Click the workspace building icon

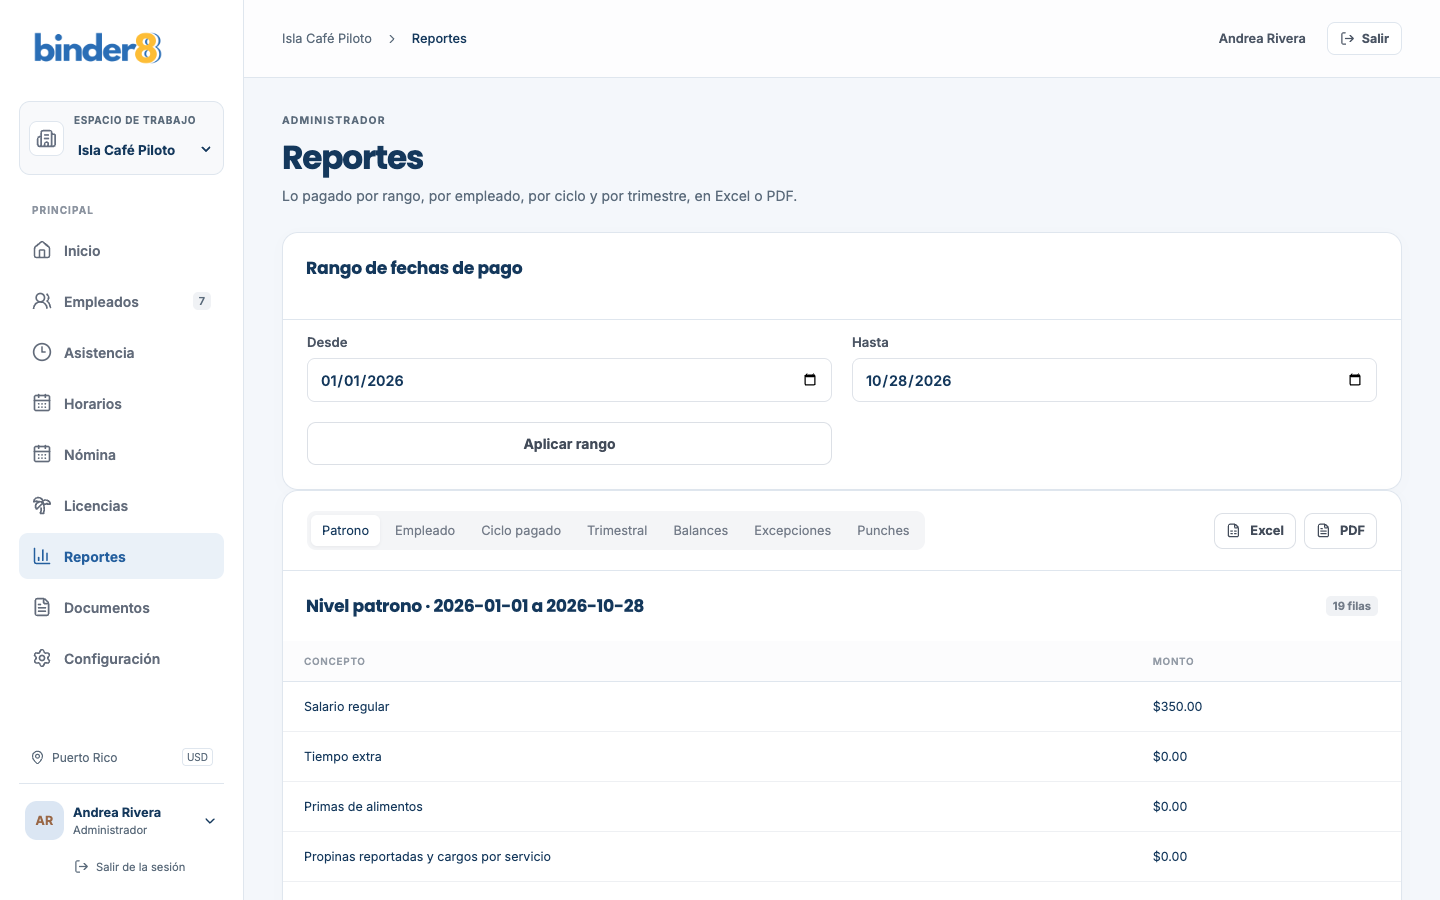coord(46,139)
